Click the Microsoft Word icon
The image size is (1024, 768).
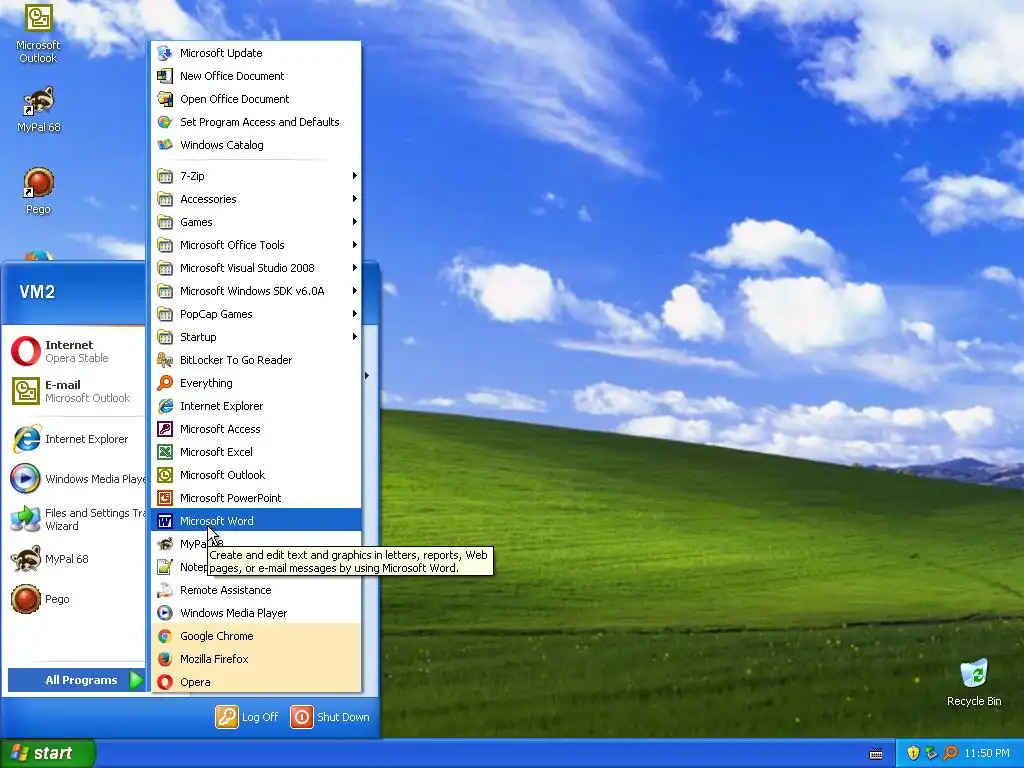[x=165, y=521]
